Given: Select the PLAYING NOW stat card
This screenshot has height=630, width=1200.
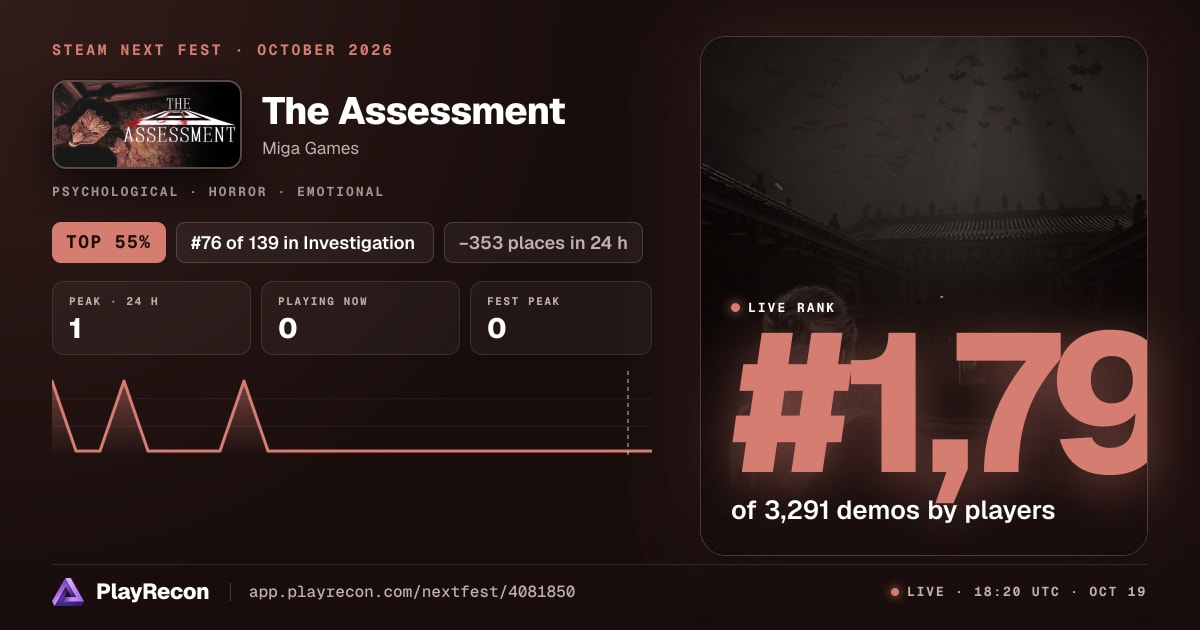Looking at the screenshot, I should pos(360,318).
